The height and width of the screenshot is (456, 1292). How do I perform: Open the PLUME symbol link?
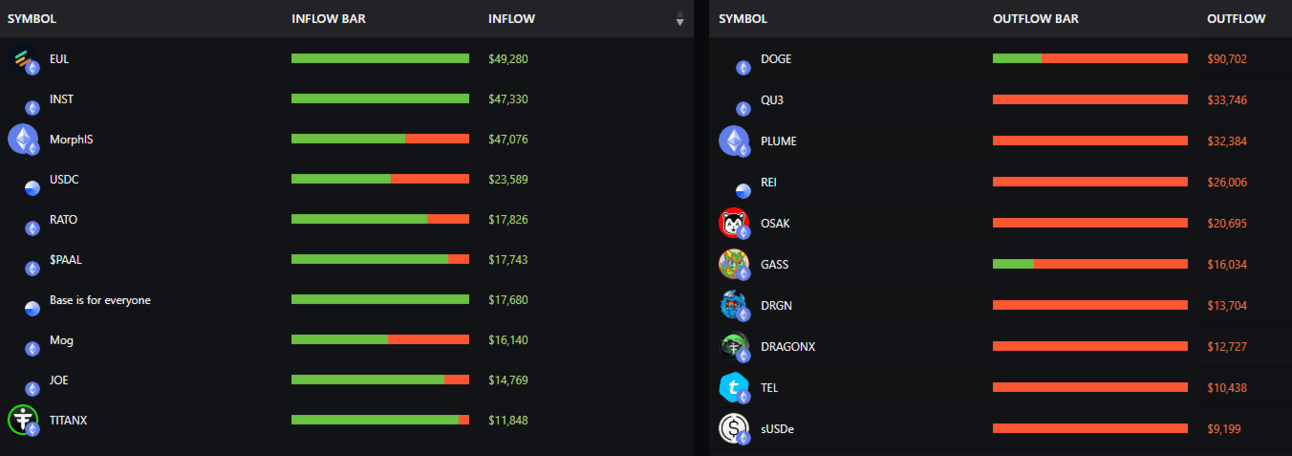779,141
